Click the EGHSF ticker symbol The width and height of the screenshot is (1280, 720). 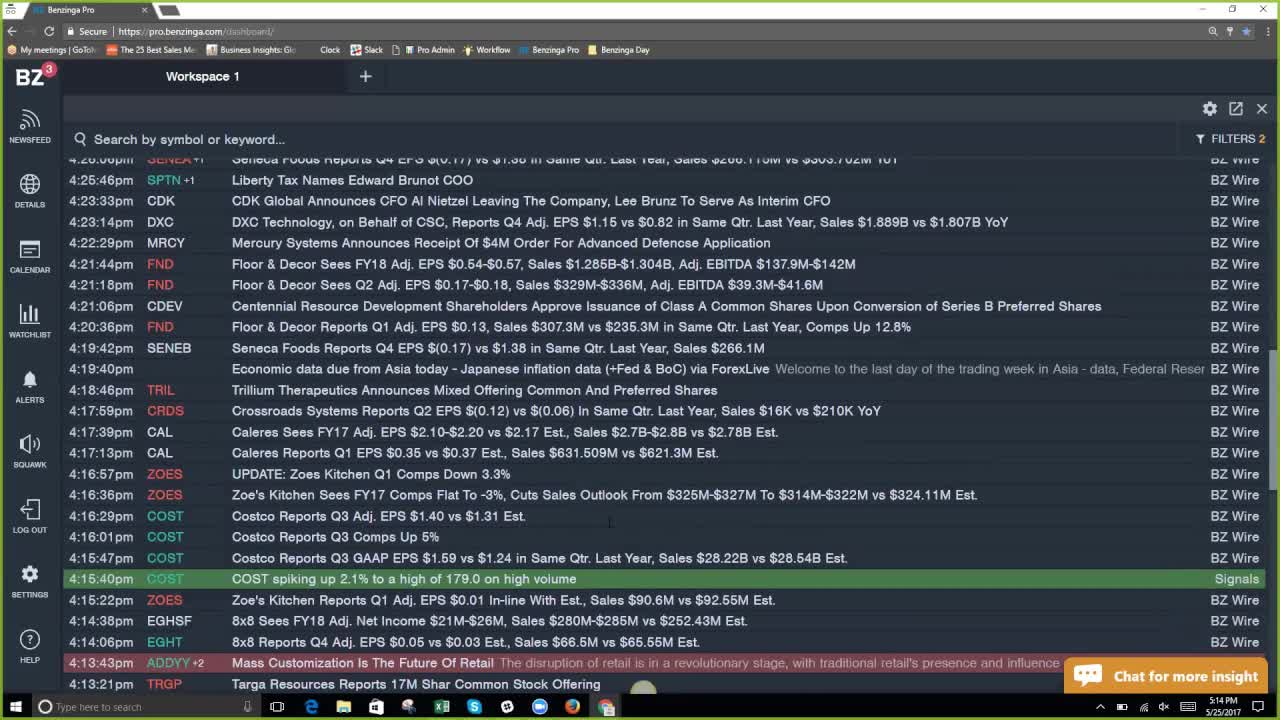(169, 621)
